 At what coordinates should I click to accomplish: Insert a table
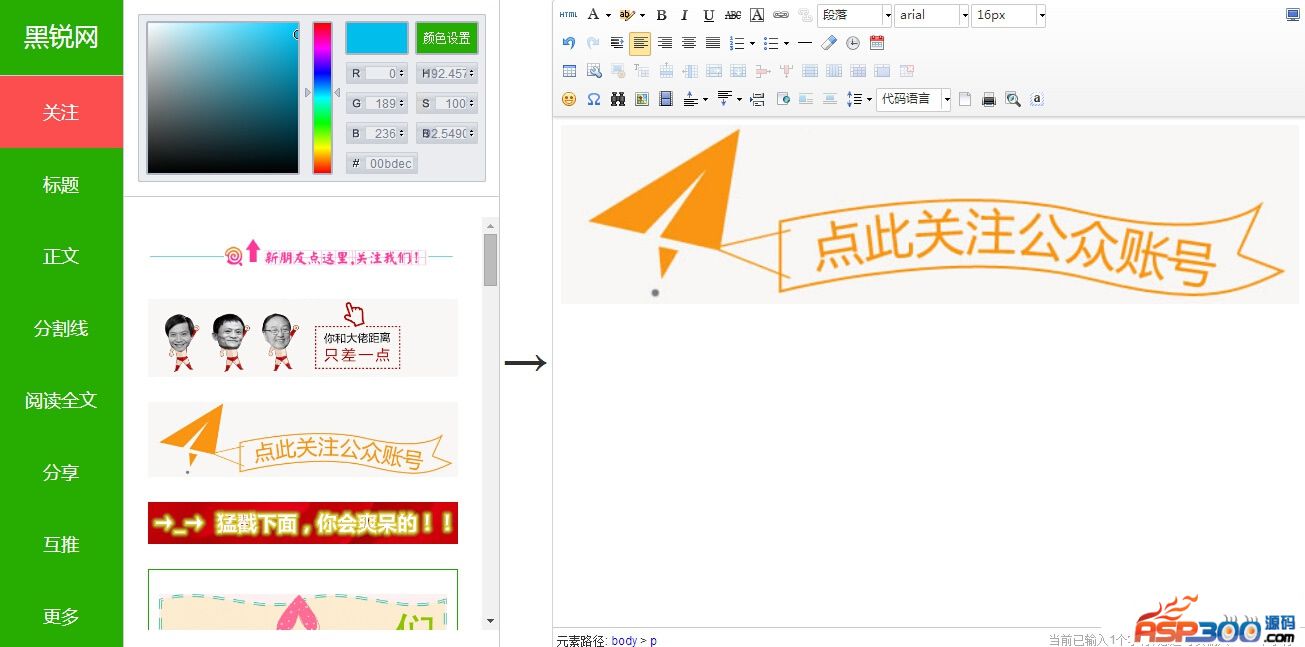[569, 71]
